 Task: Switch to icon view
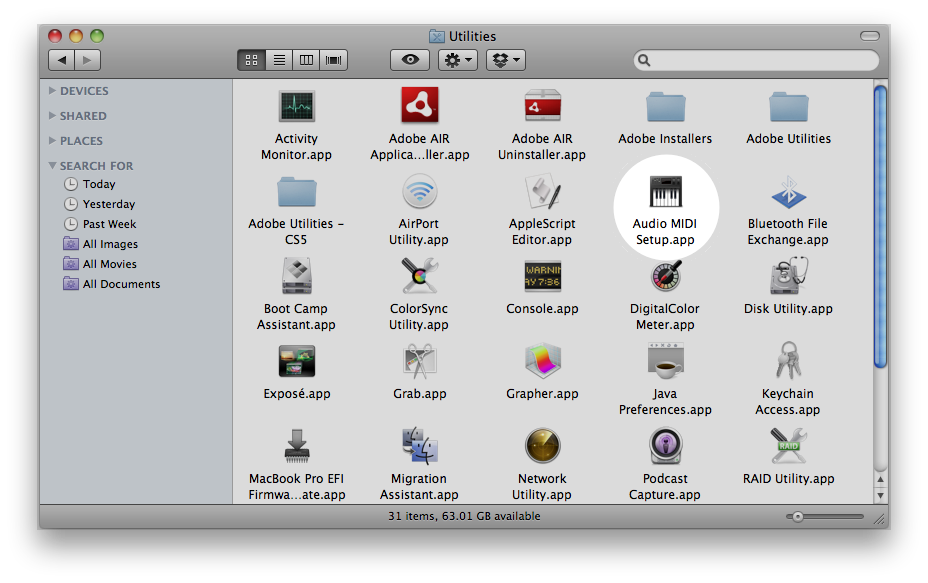[x=252, y=60]
